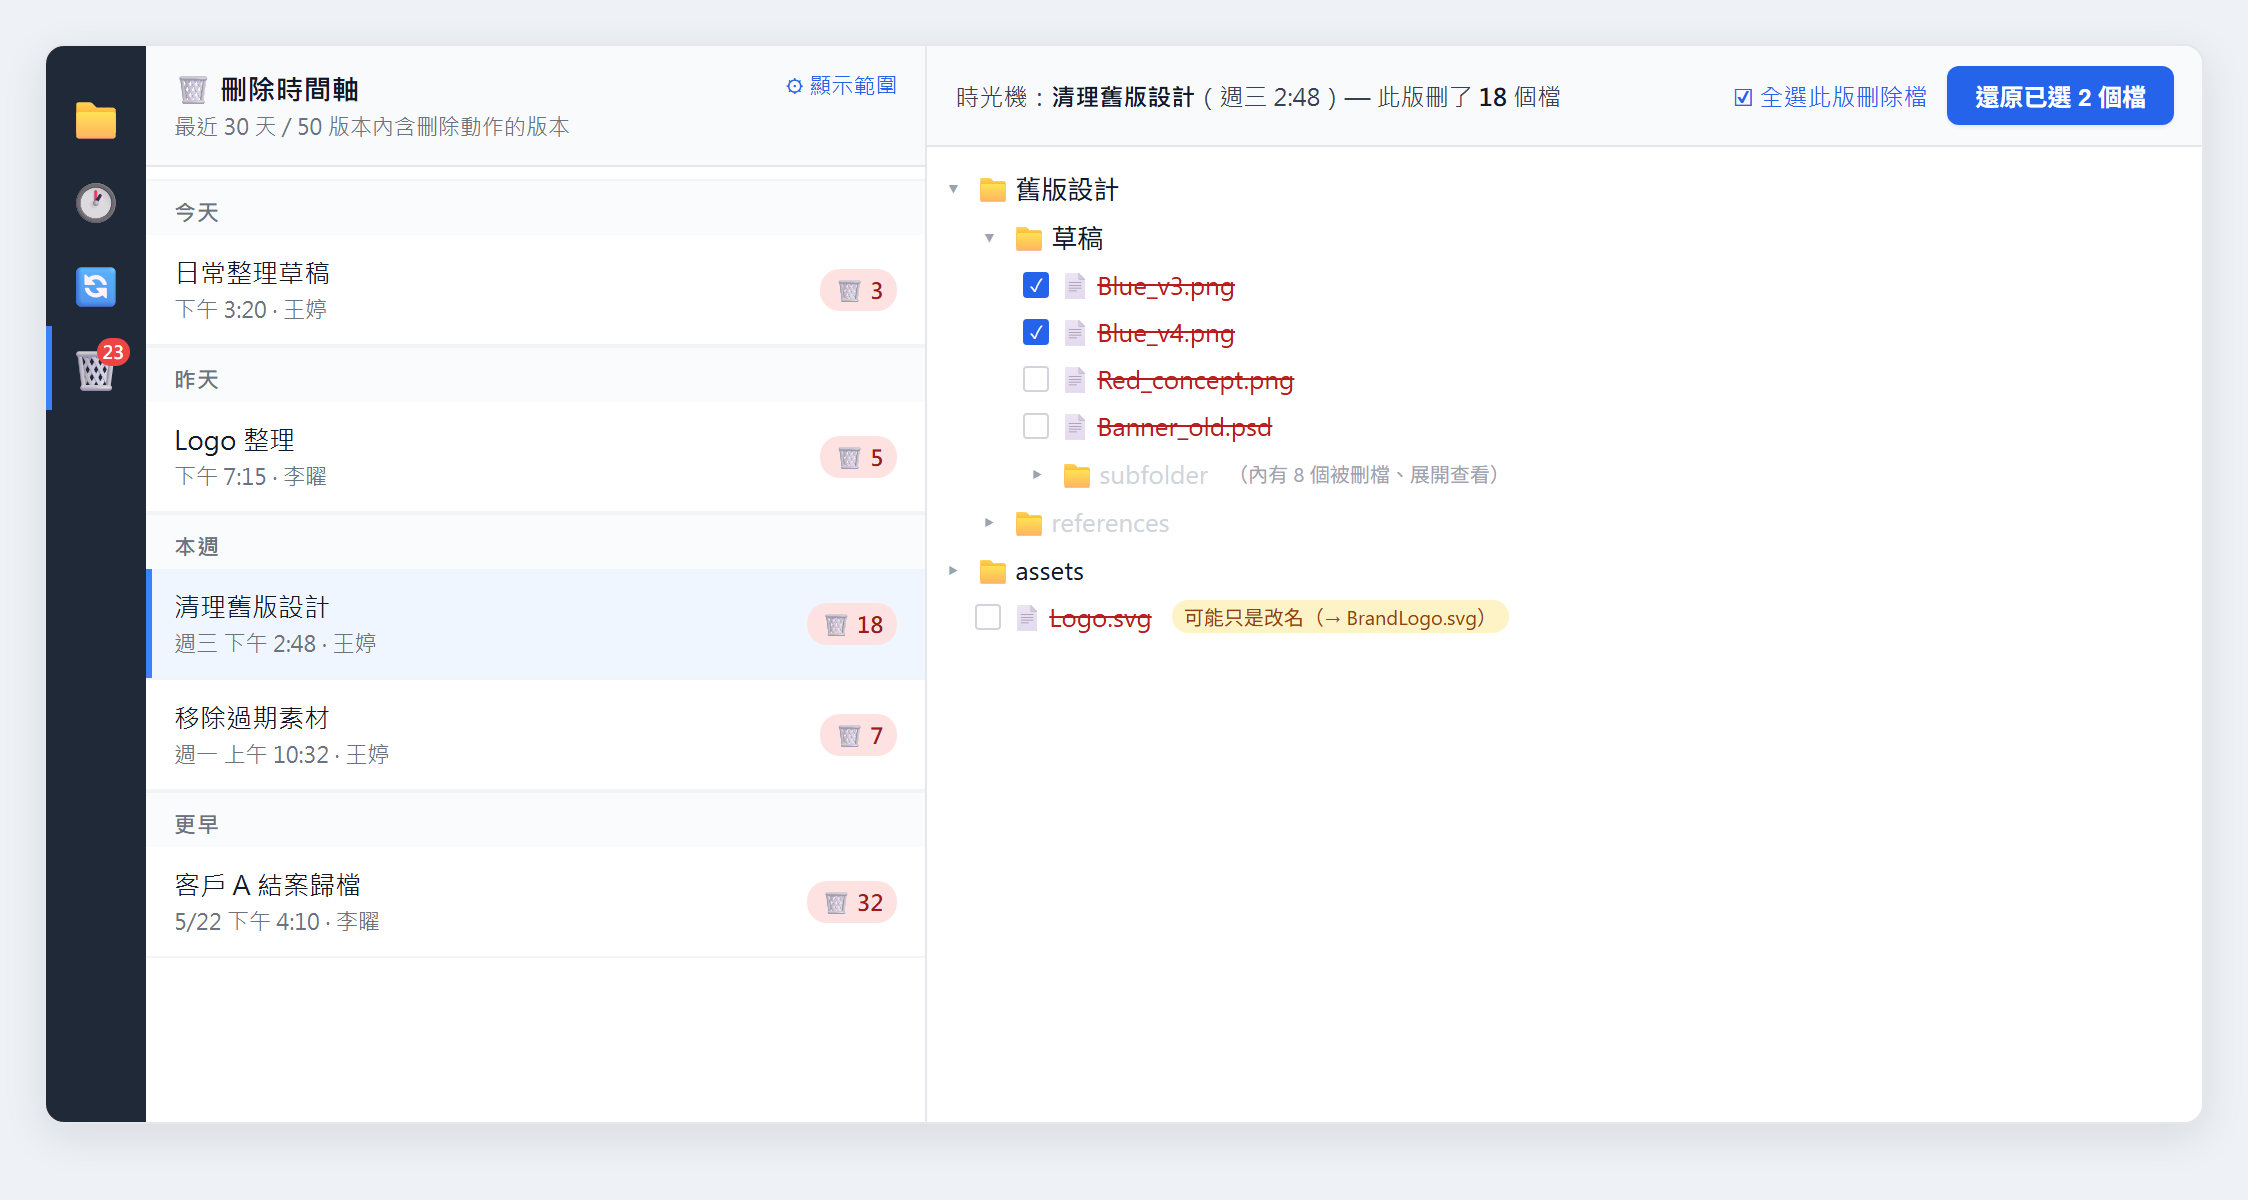Select the Logo 整理 version
The height and width of the screenshot is (1200, 2248).
[x=536, y=457]
